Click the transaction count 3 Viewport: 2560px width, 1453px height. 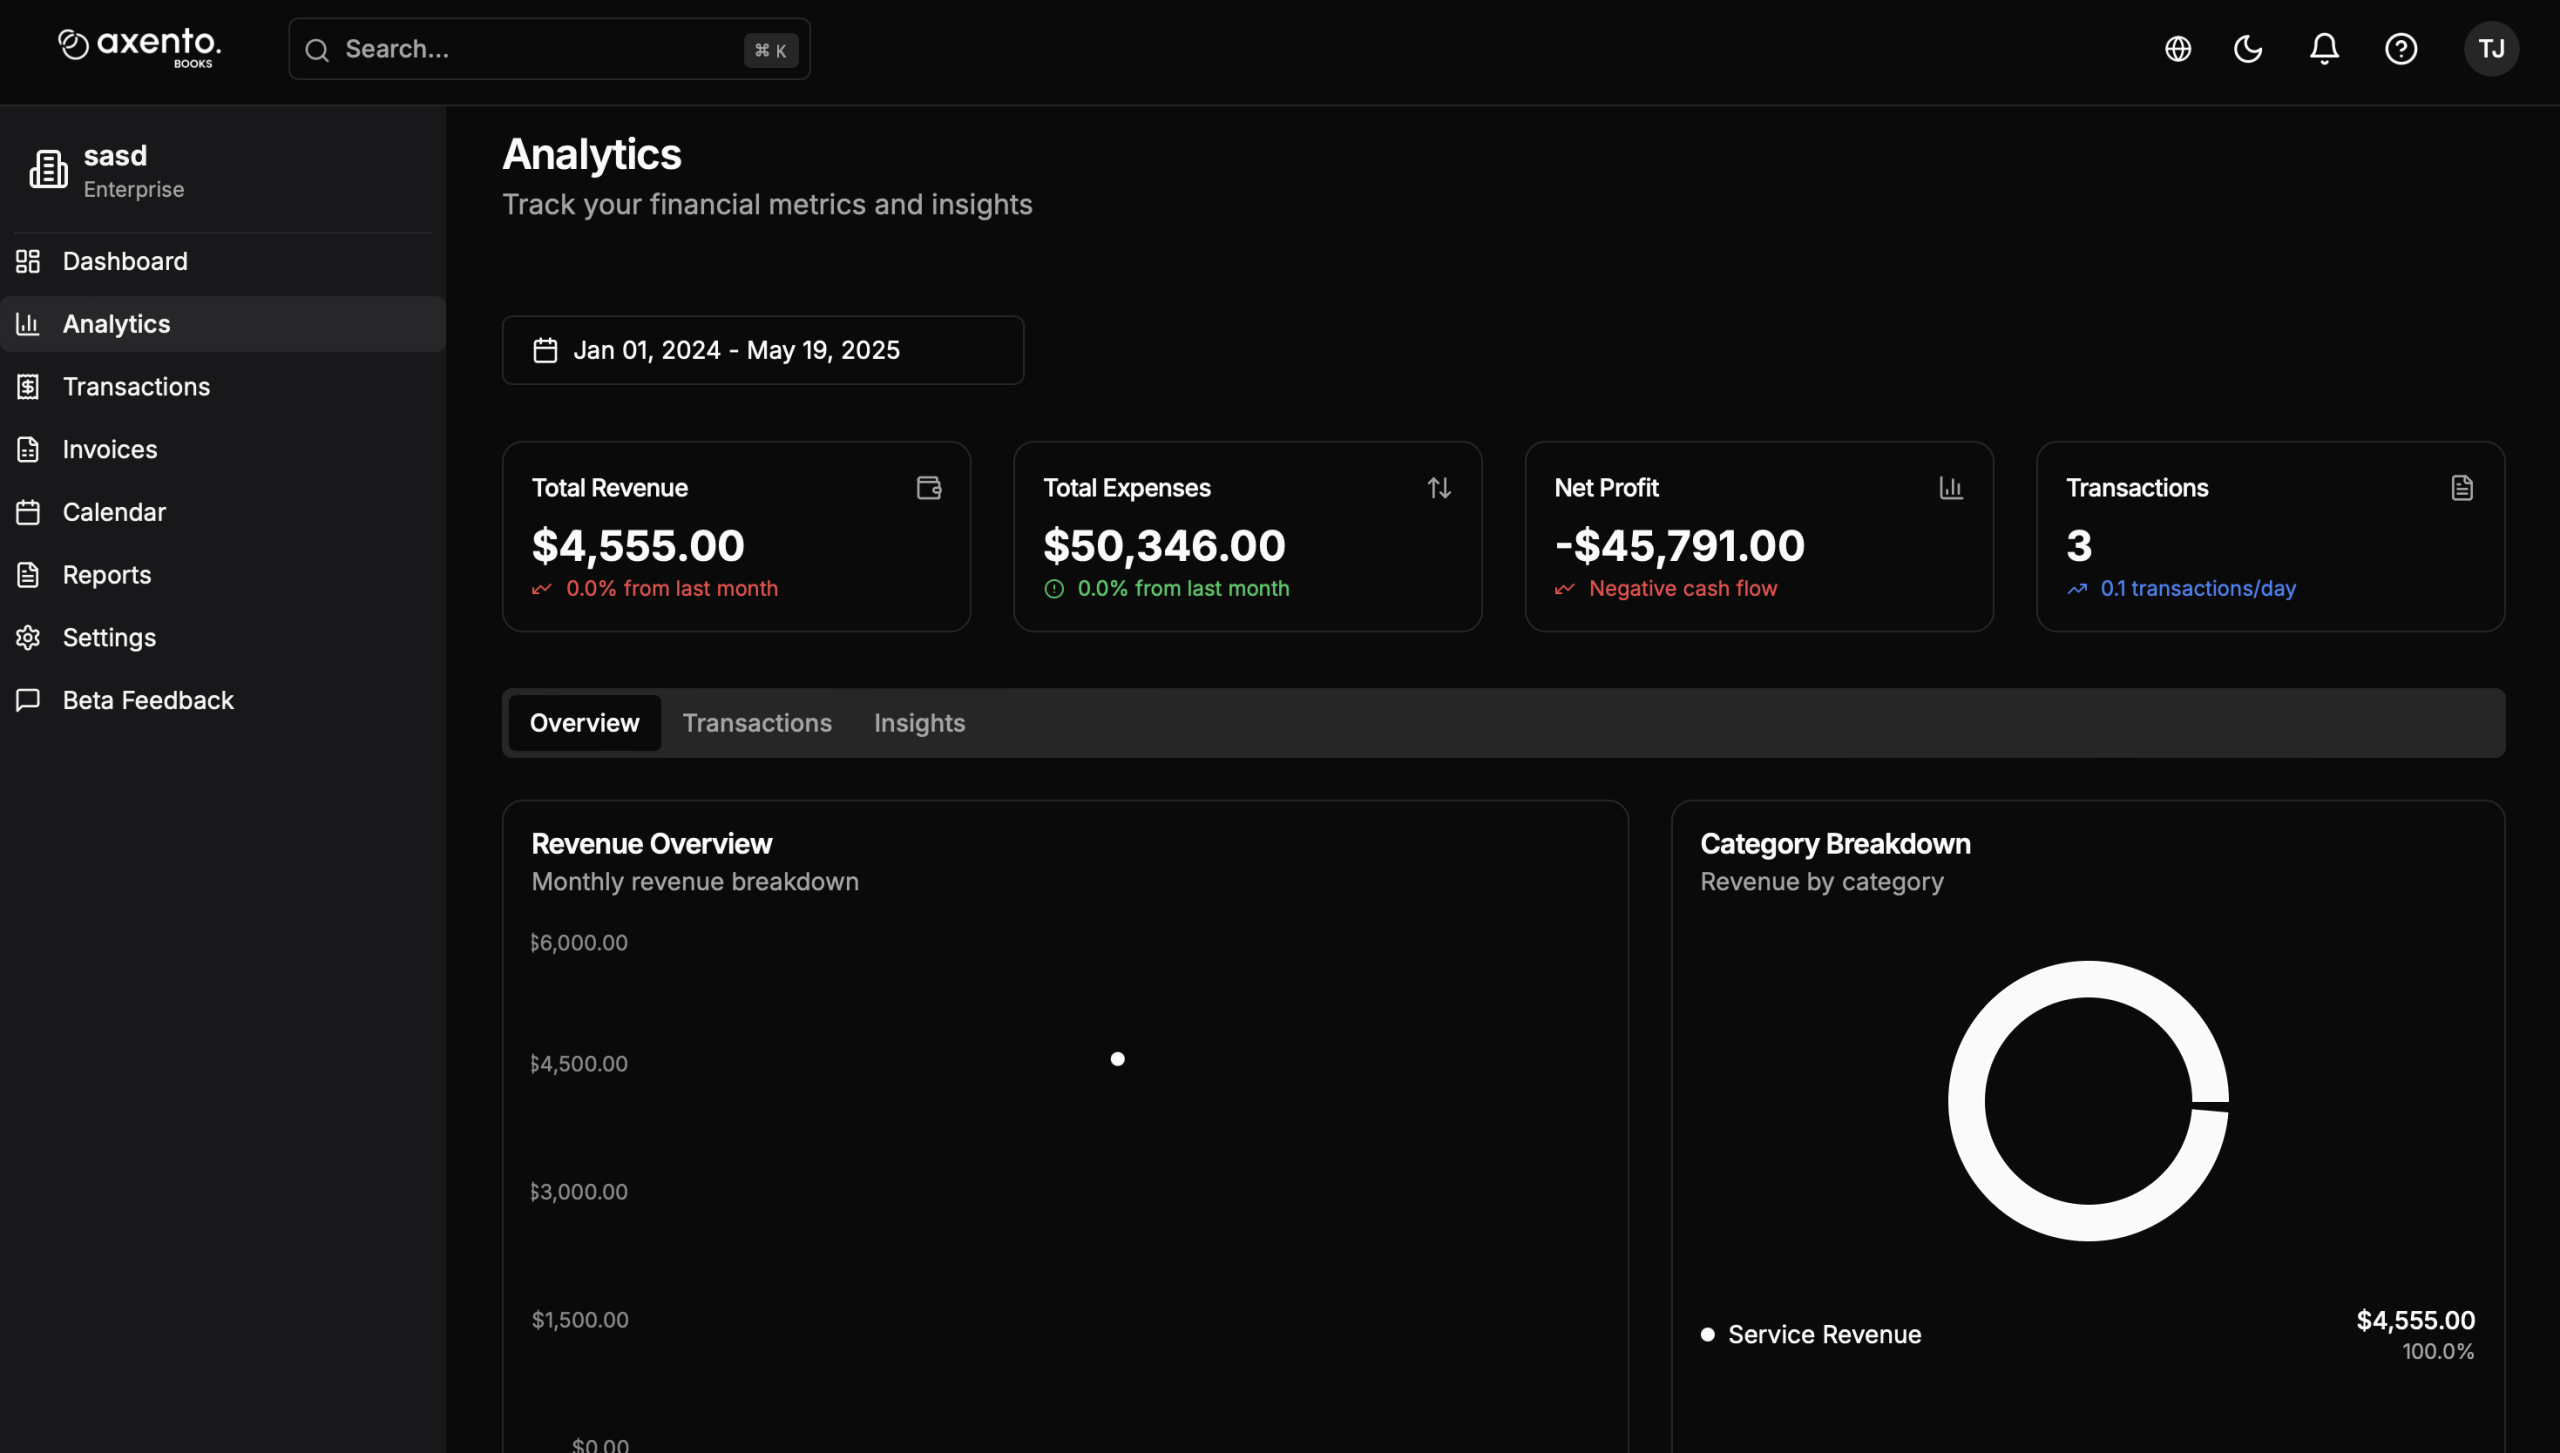pos(2079,545)
